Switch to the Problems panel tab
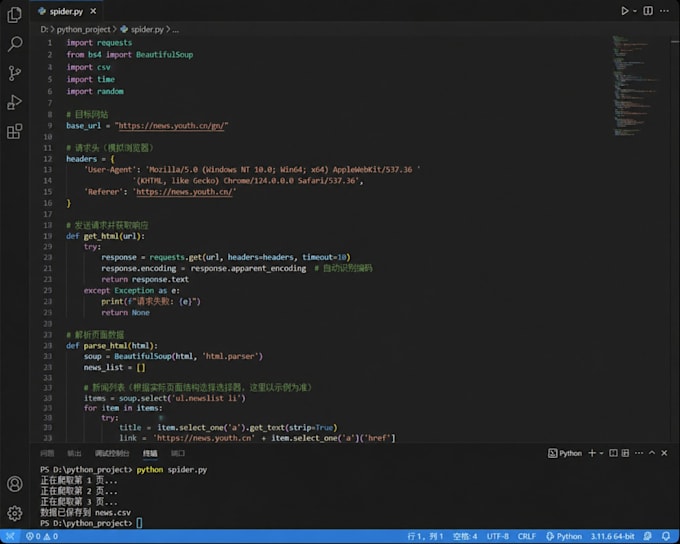Screen dimensions: 680x544 47,453
